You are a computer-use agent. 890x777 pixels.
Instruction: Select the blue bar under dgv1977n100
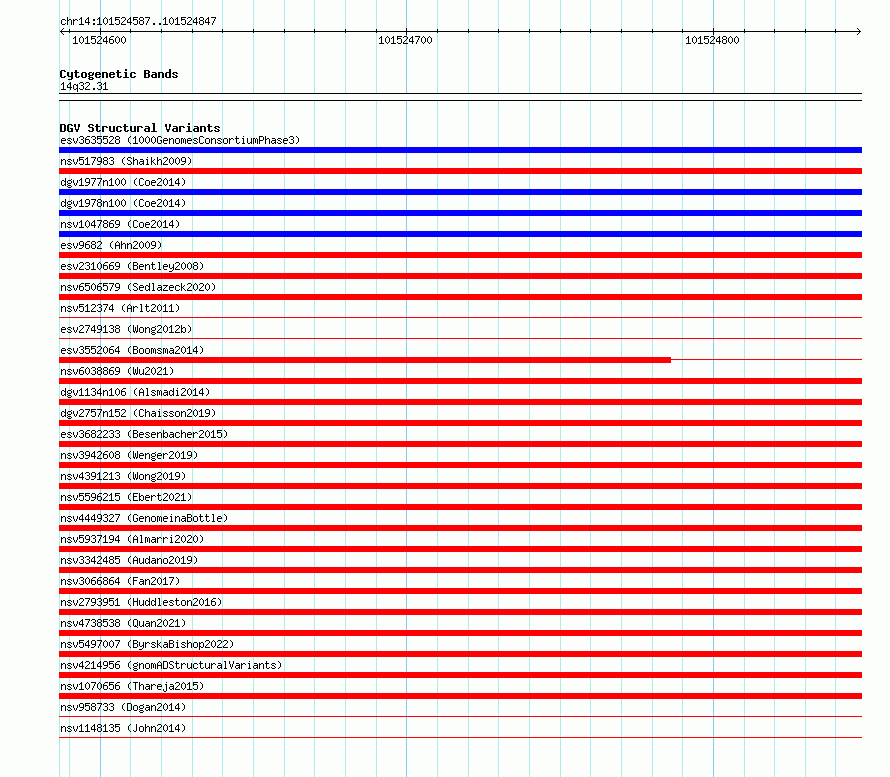(x=460, y=192)
